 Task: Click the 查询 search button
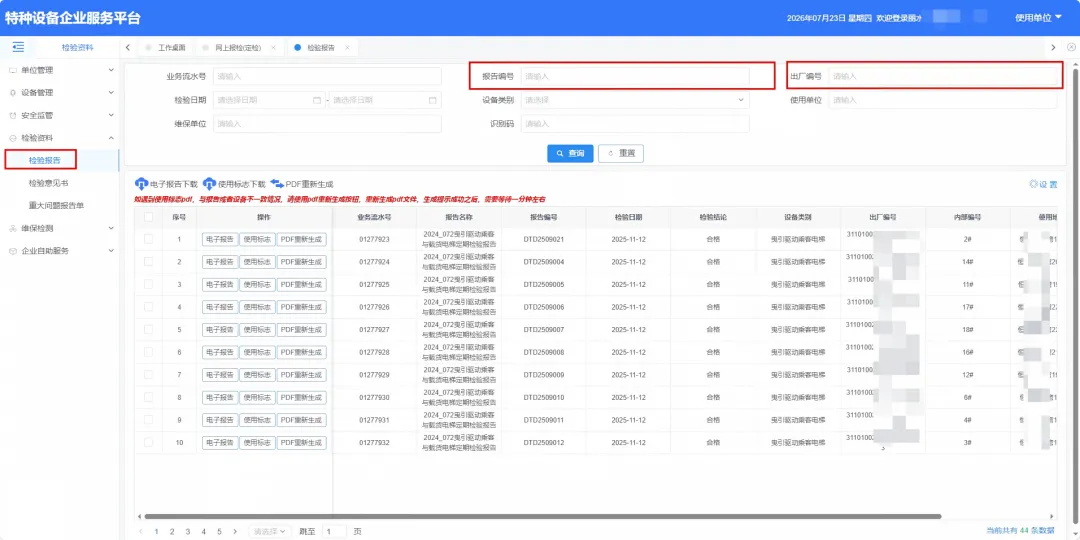(570, 154)
